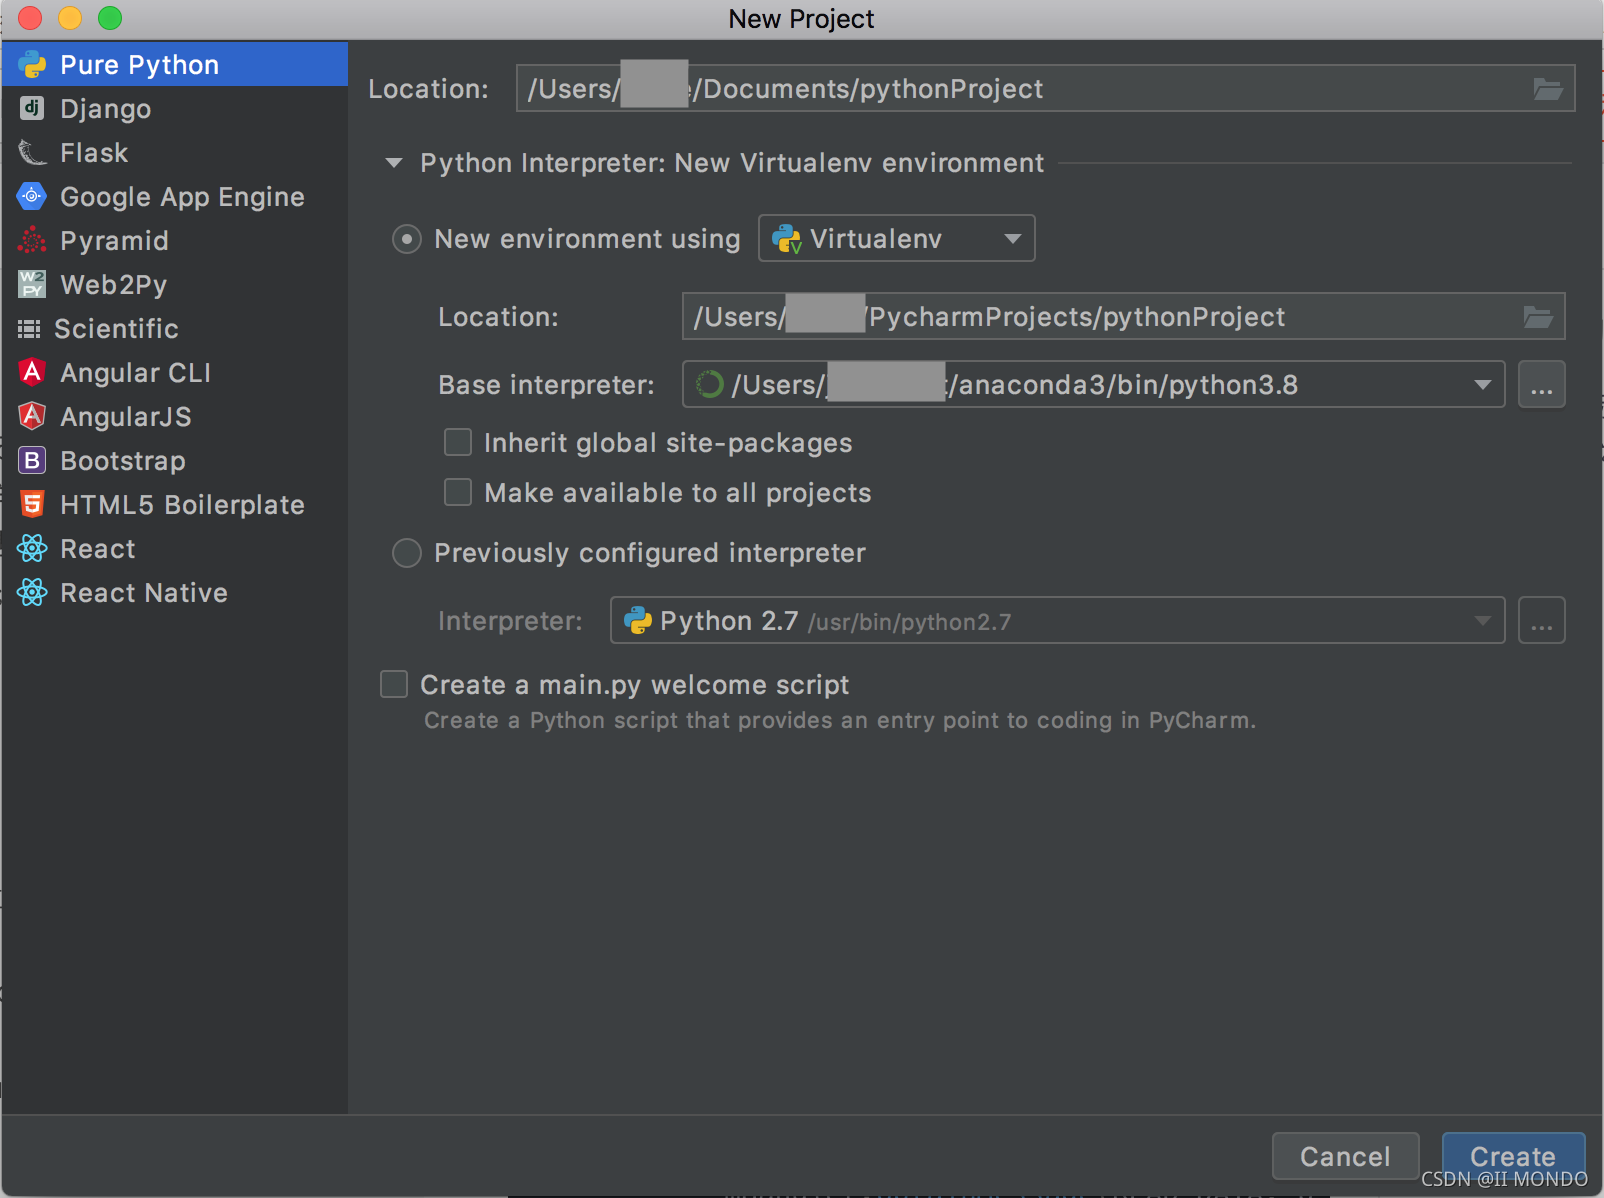Select the Django project type icon
1604x1198 pixels.
click(x=31, y=108)
